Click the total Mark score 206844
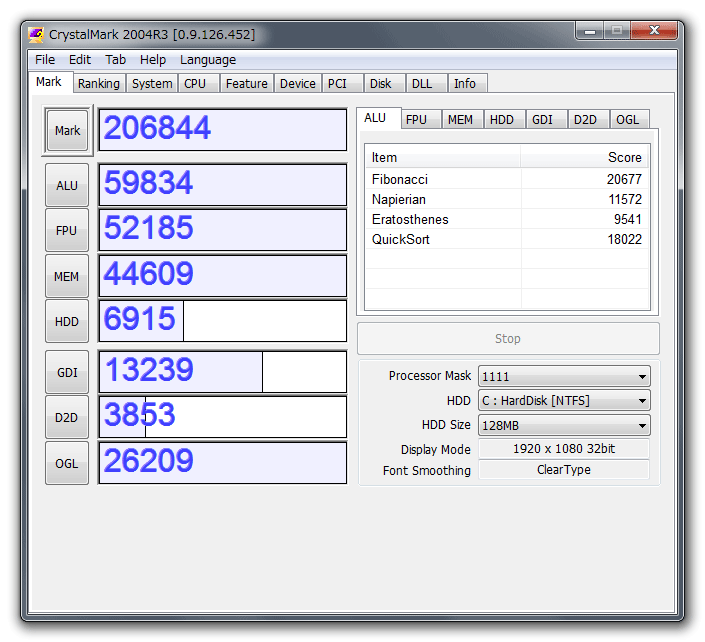Screen dimensions: 705x642 click(223, 129)
